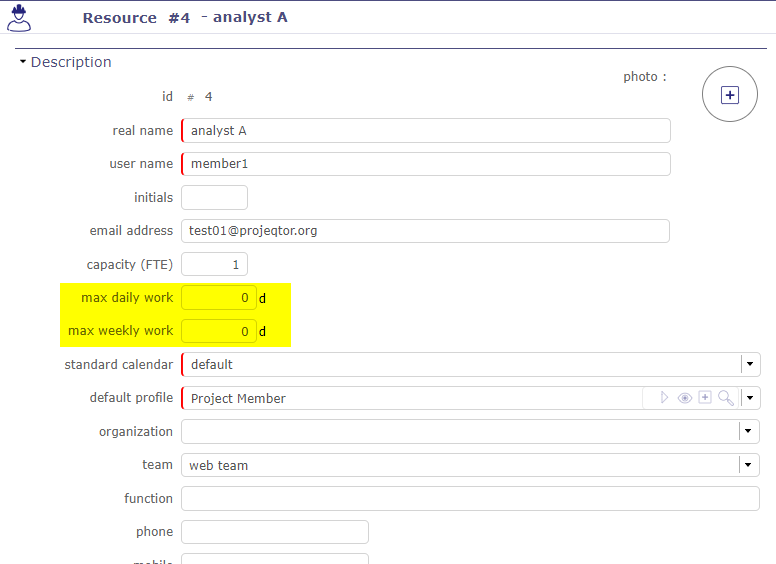
Task: Click the real name field
Action: coord(425,131)
